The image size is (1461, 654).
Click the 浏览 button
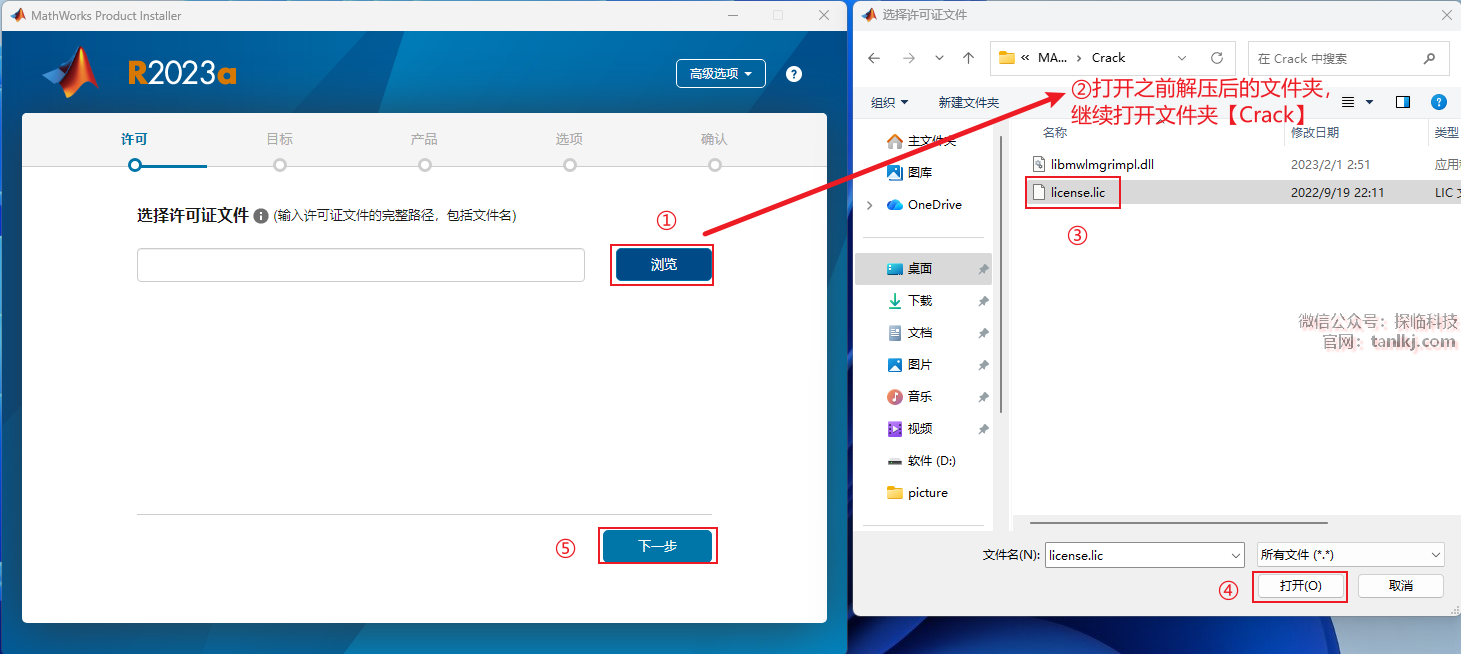tap(664, 265)
